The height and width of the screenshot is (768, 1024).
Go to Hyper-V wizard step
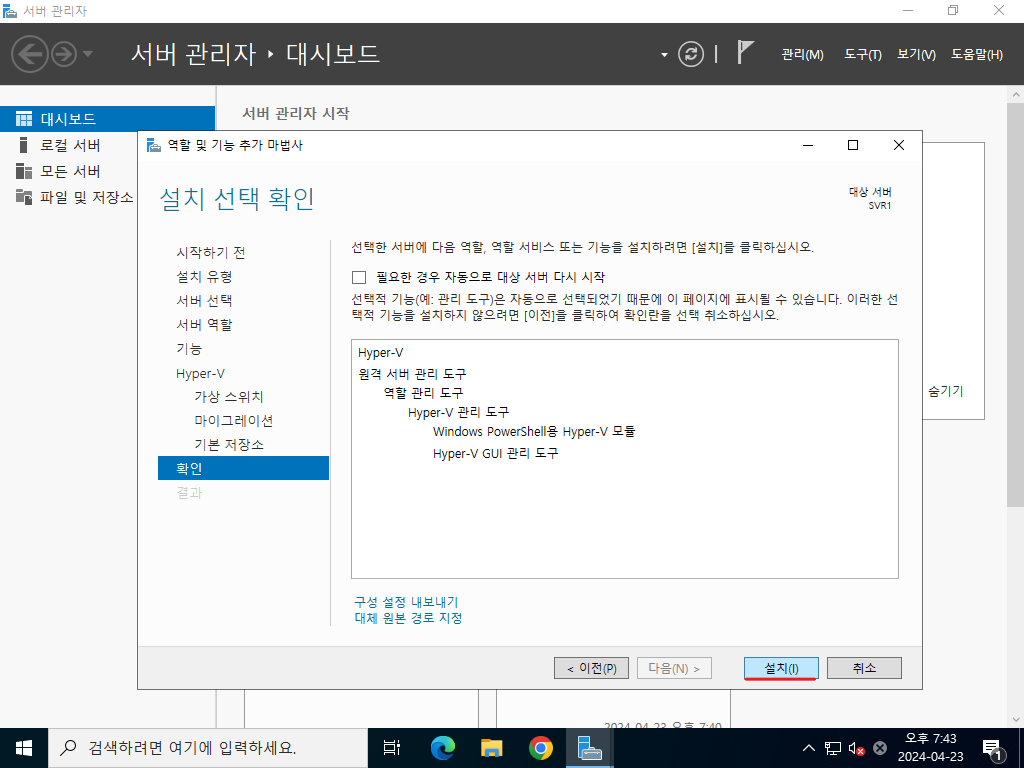[x=200, y=374]
